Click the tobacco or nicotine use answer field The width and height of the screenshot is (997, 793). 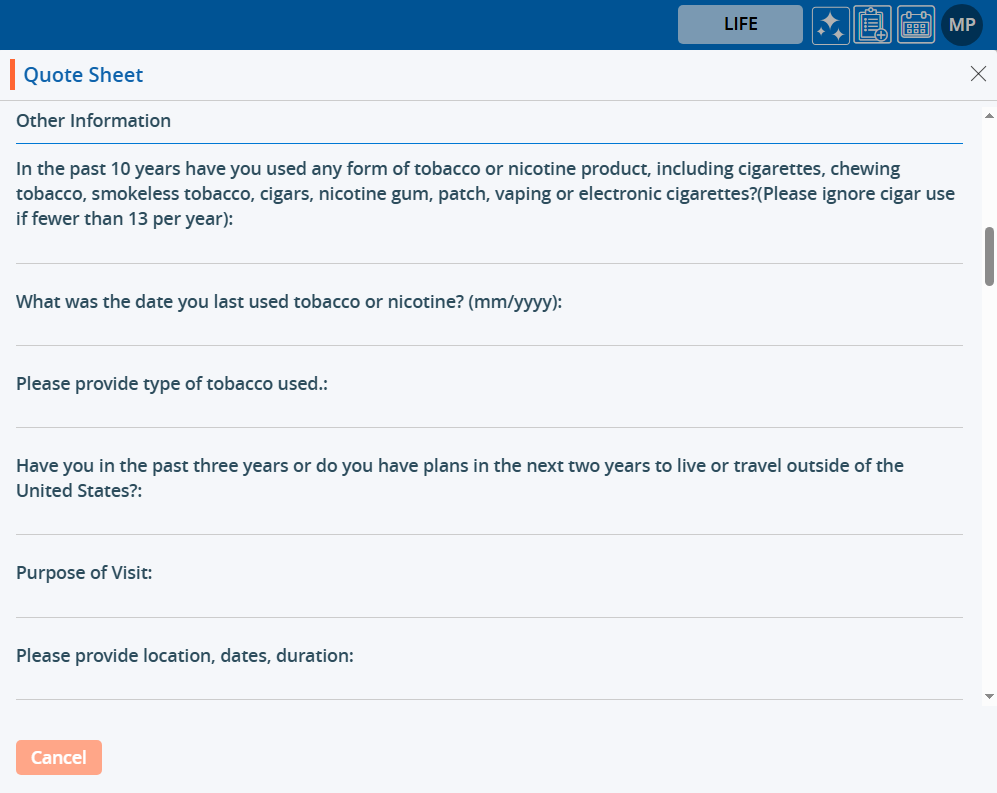[489, 248]
